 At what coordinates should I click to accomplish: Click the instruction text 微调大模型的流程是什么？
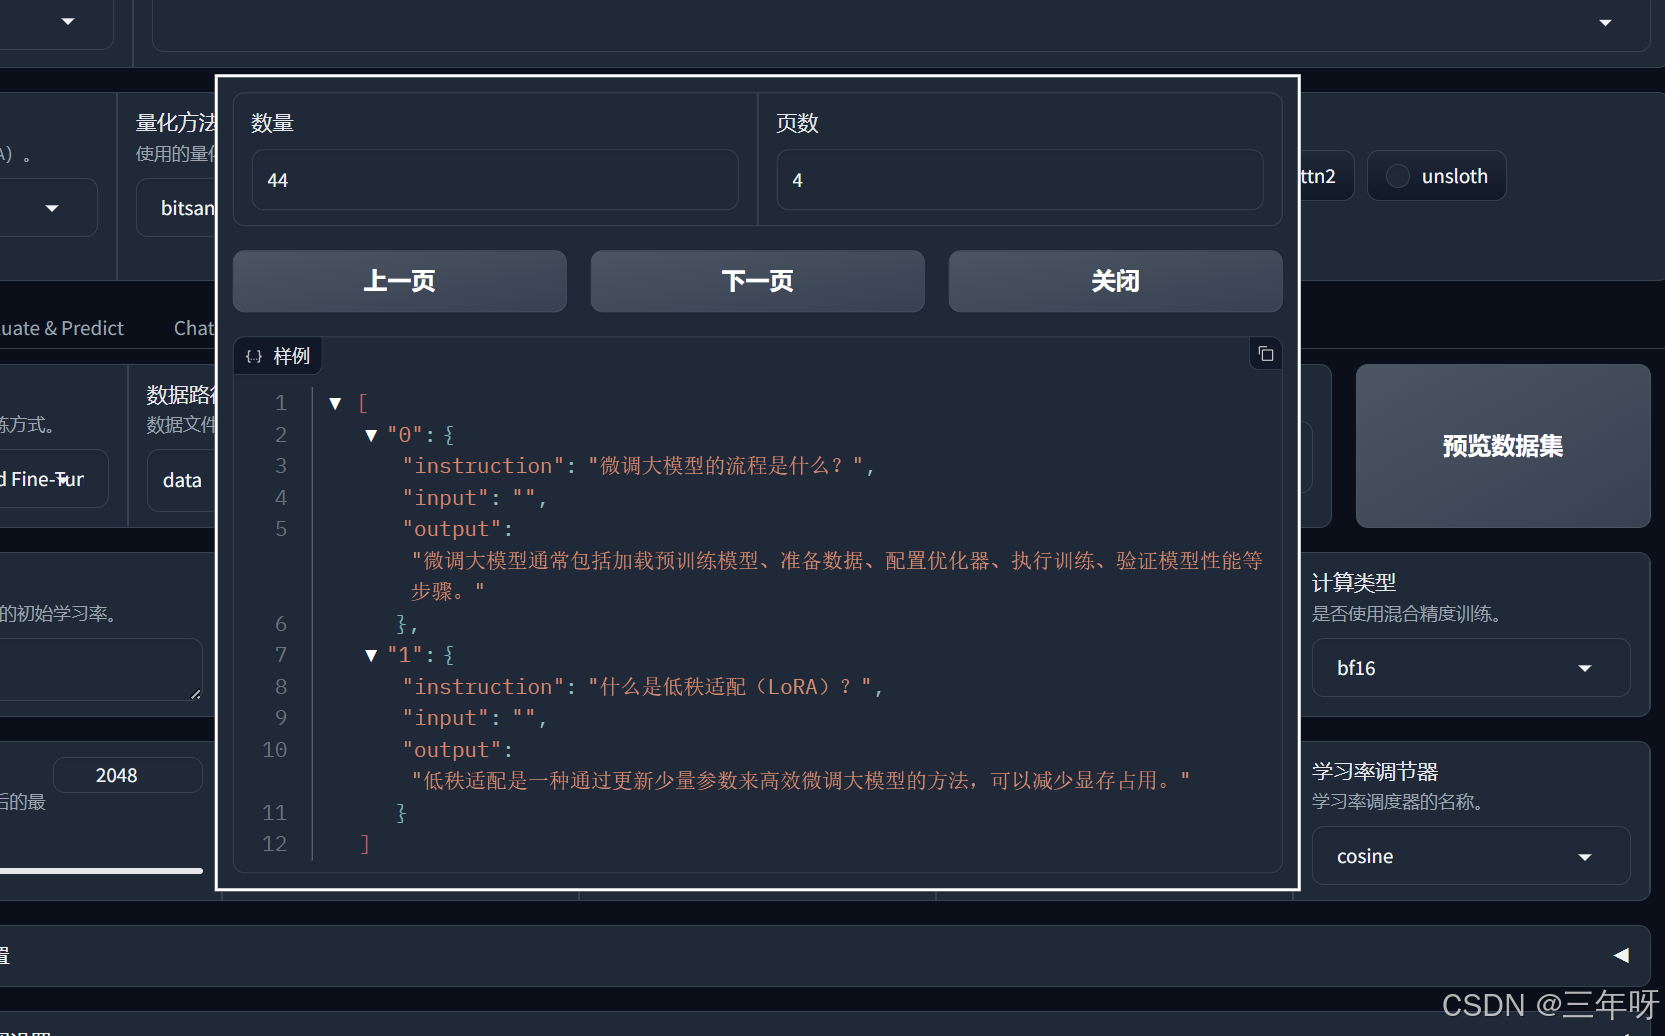pyautogui.click(x=726, y=466)
